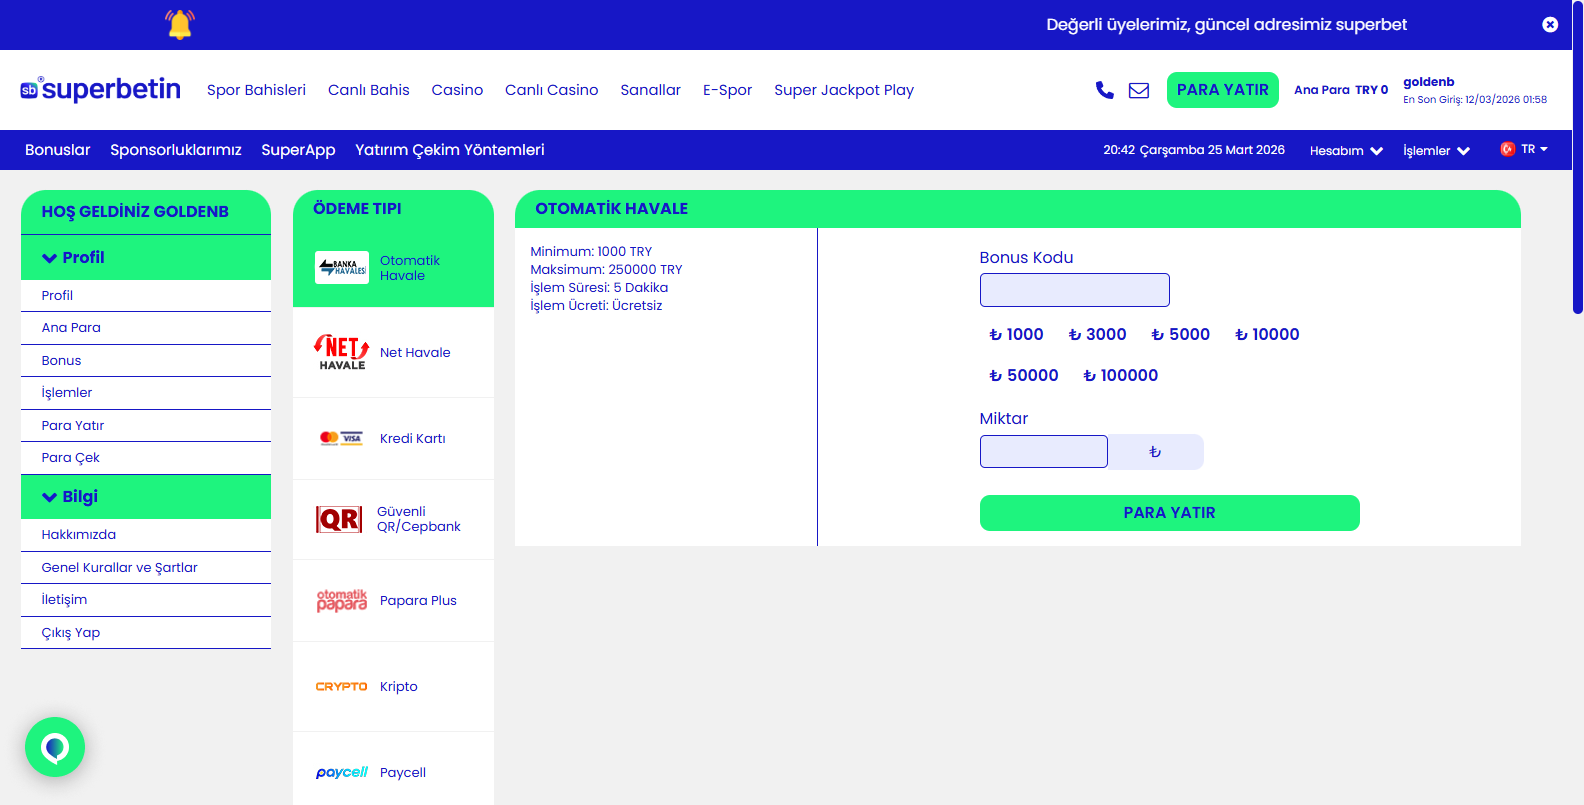Open Canlı Bahis menu
The image size is (1584, 805).
point(369,90)
